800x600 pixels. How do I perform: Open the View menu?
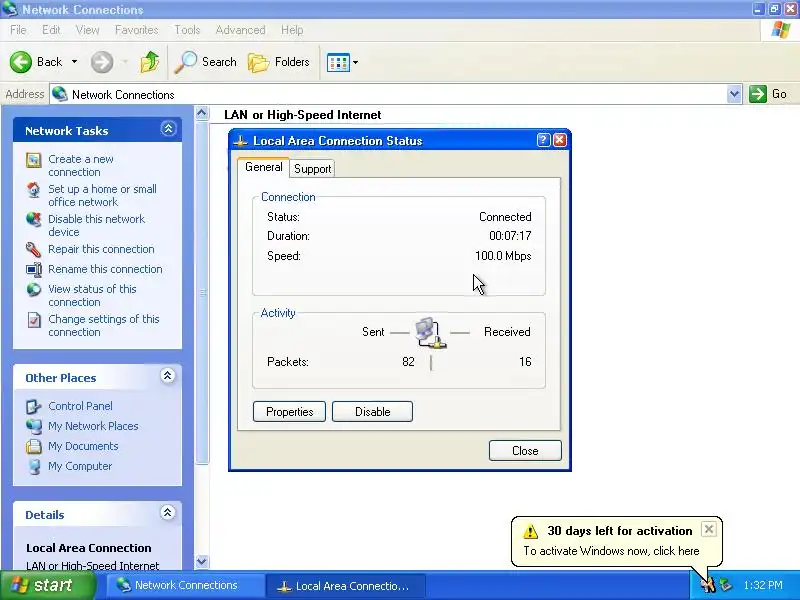[87, 30]
